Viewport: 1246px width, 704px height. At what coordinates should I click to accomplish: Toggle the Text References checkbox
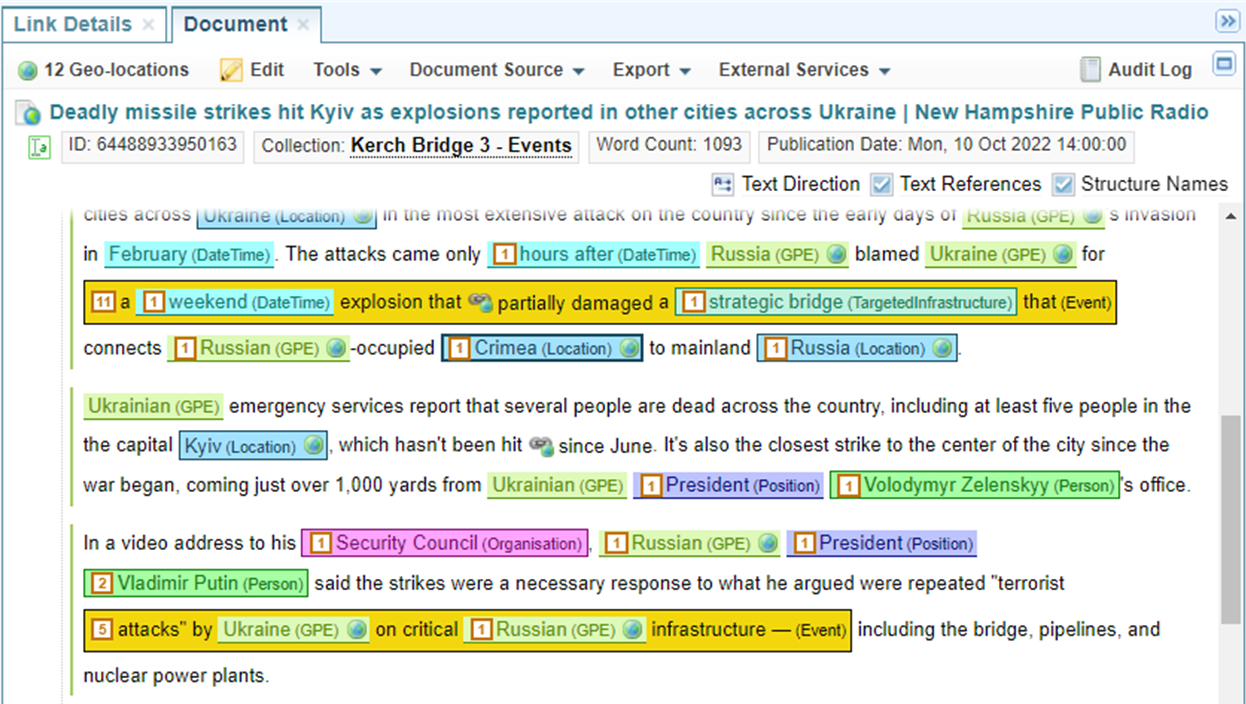(881, 184)
